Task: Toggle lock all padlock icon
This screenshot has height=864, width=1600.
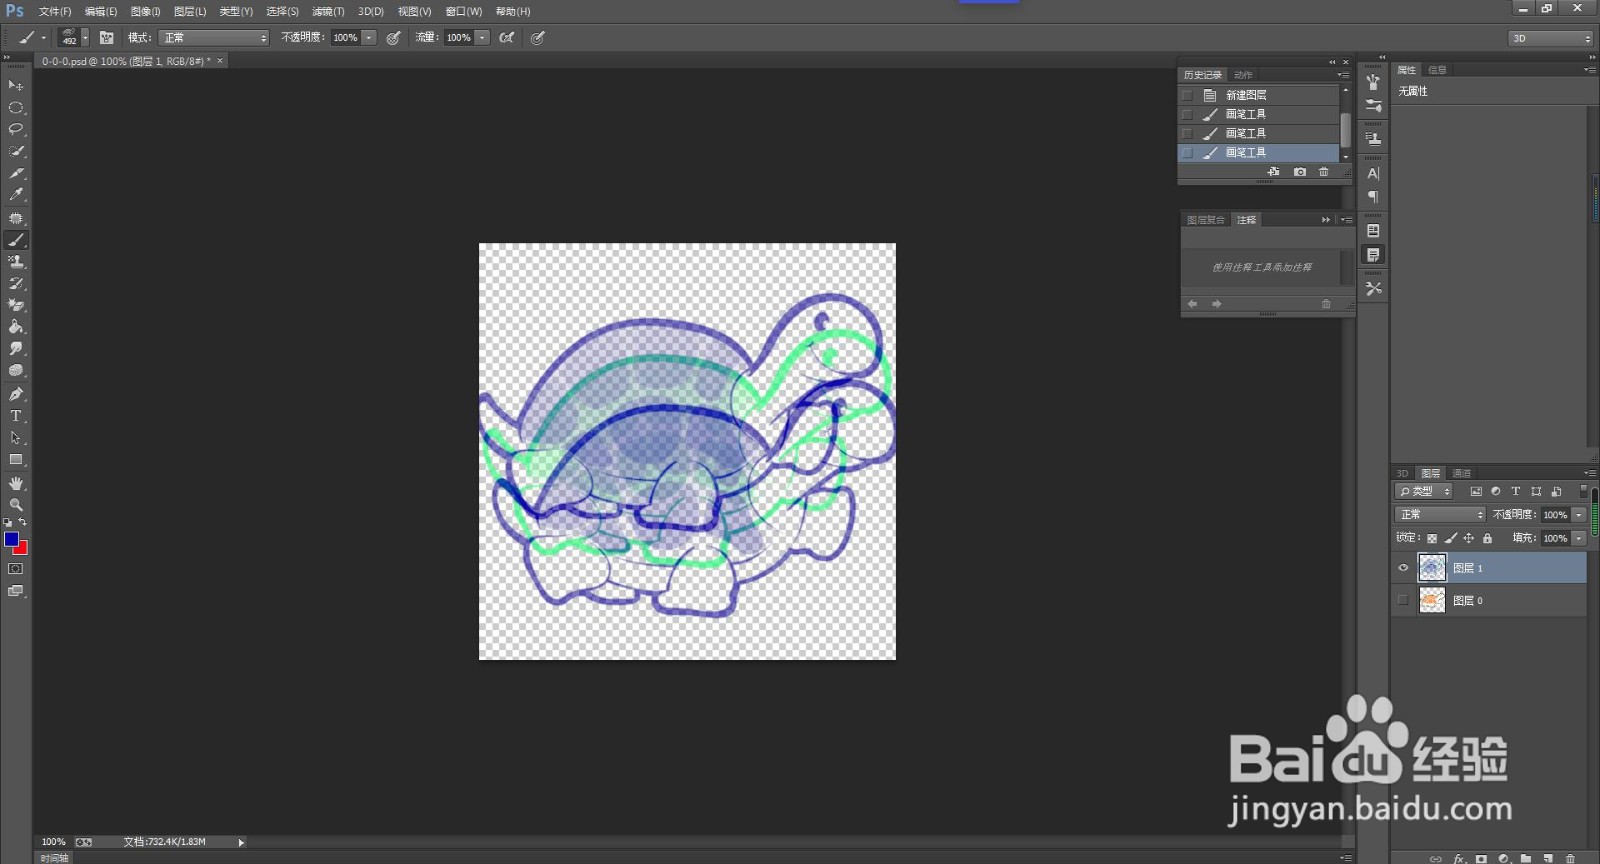Action: [1487, 538]
